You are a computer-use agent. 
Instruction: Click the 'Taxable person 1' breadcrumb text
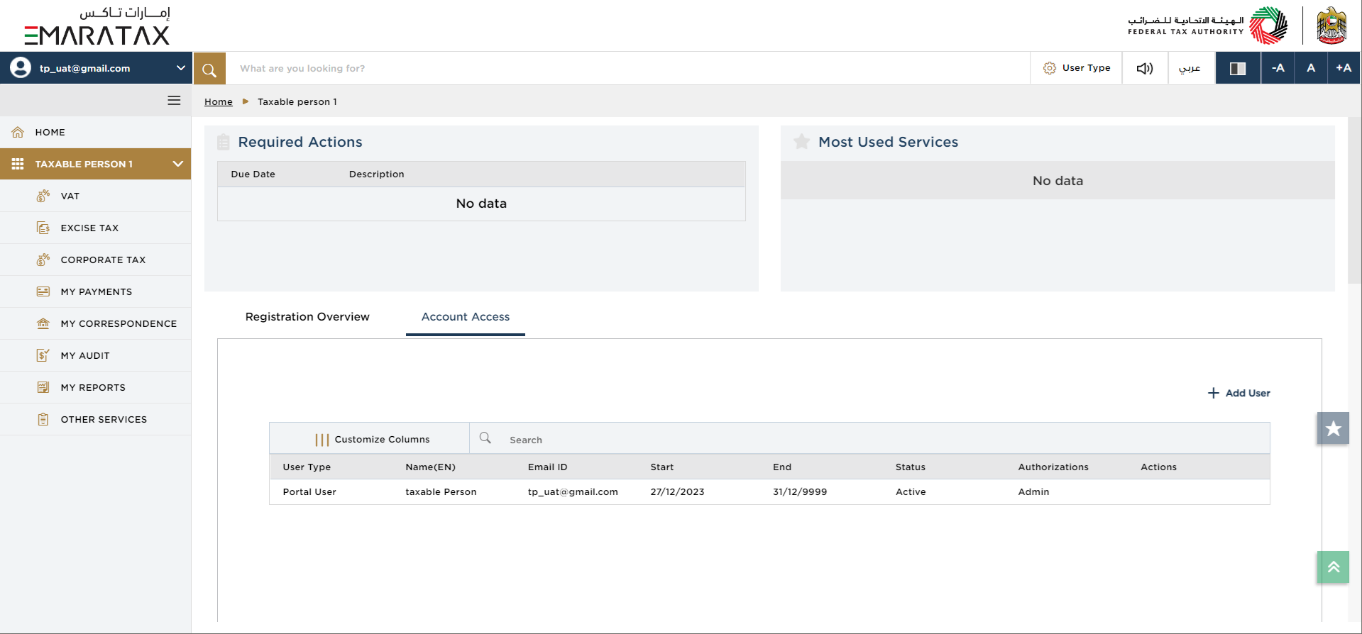pos(297,102)
